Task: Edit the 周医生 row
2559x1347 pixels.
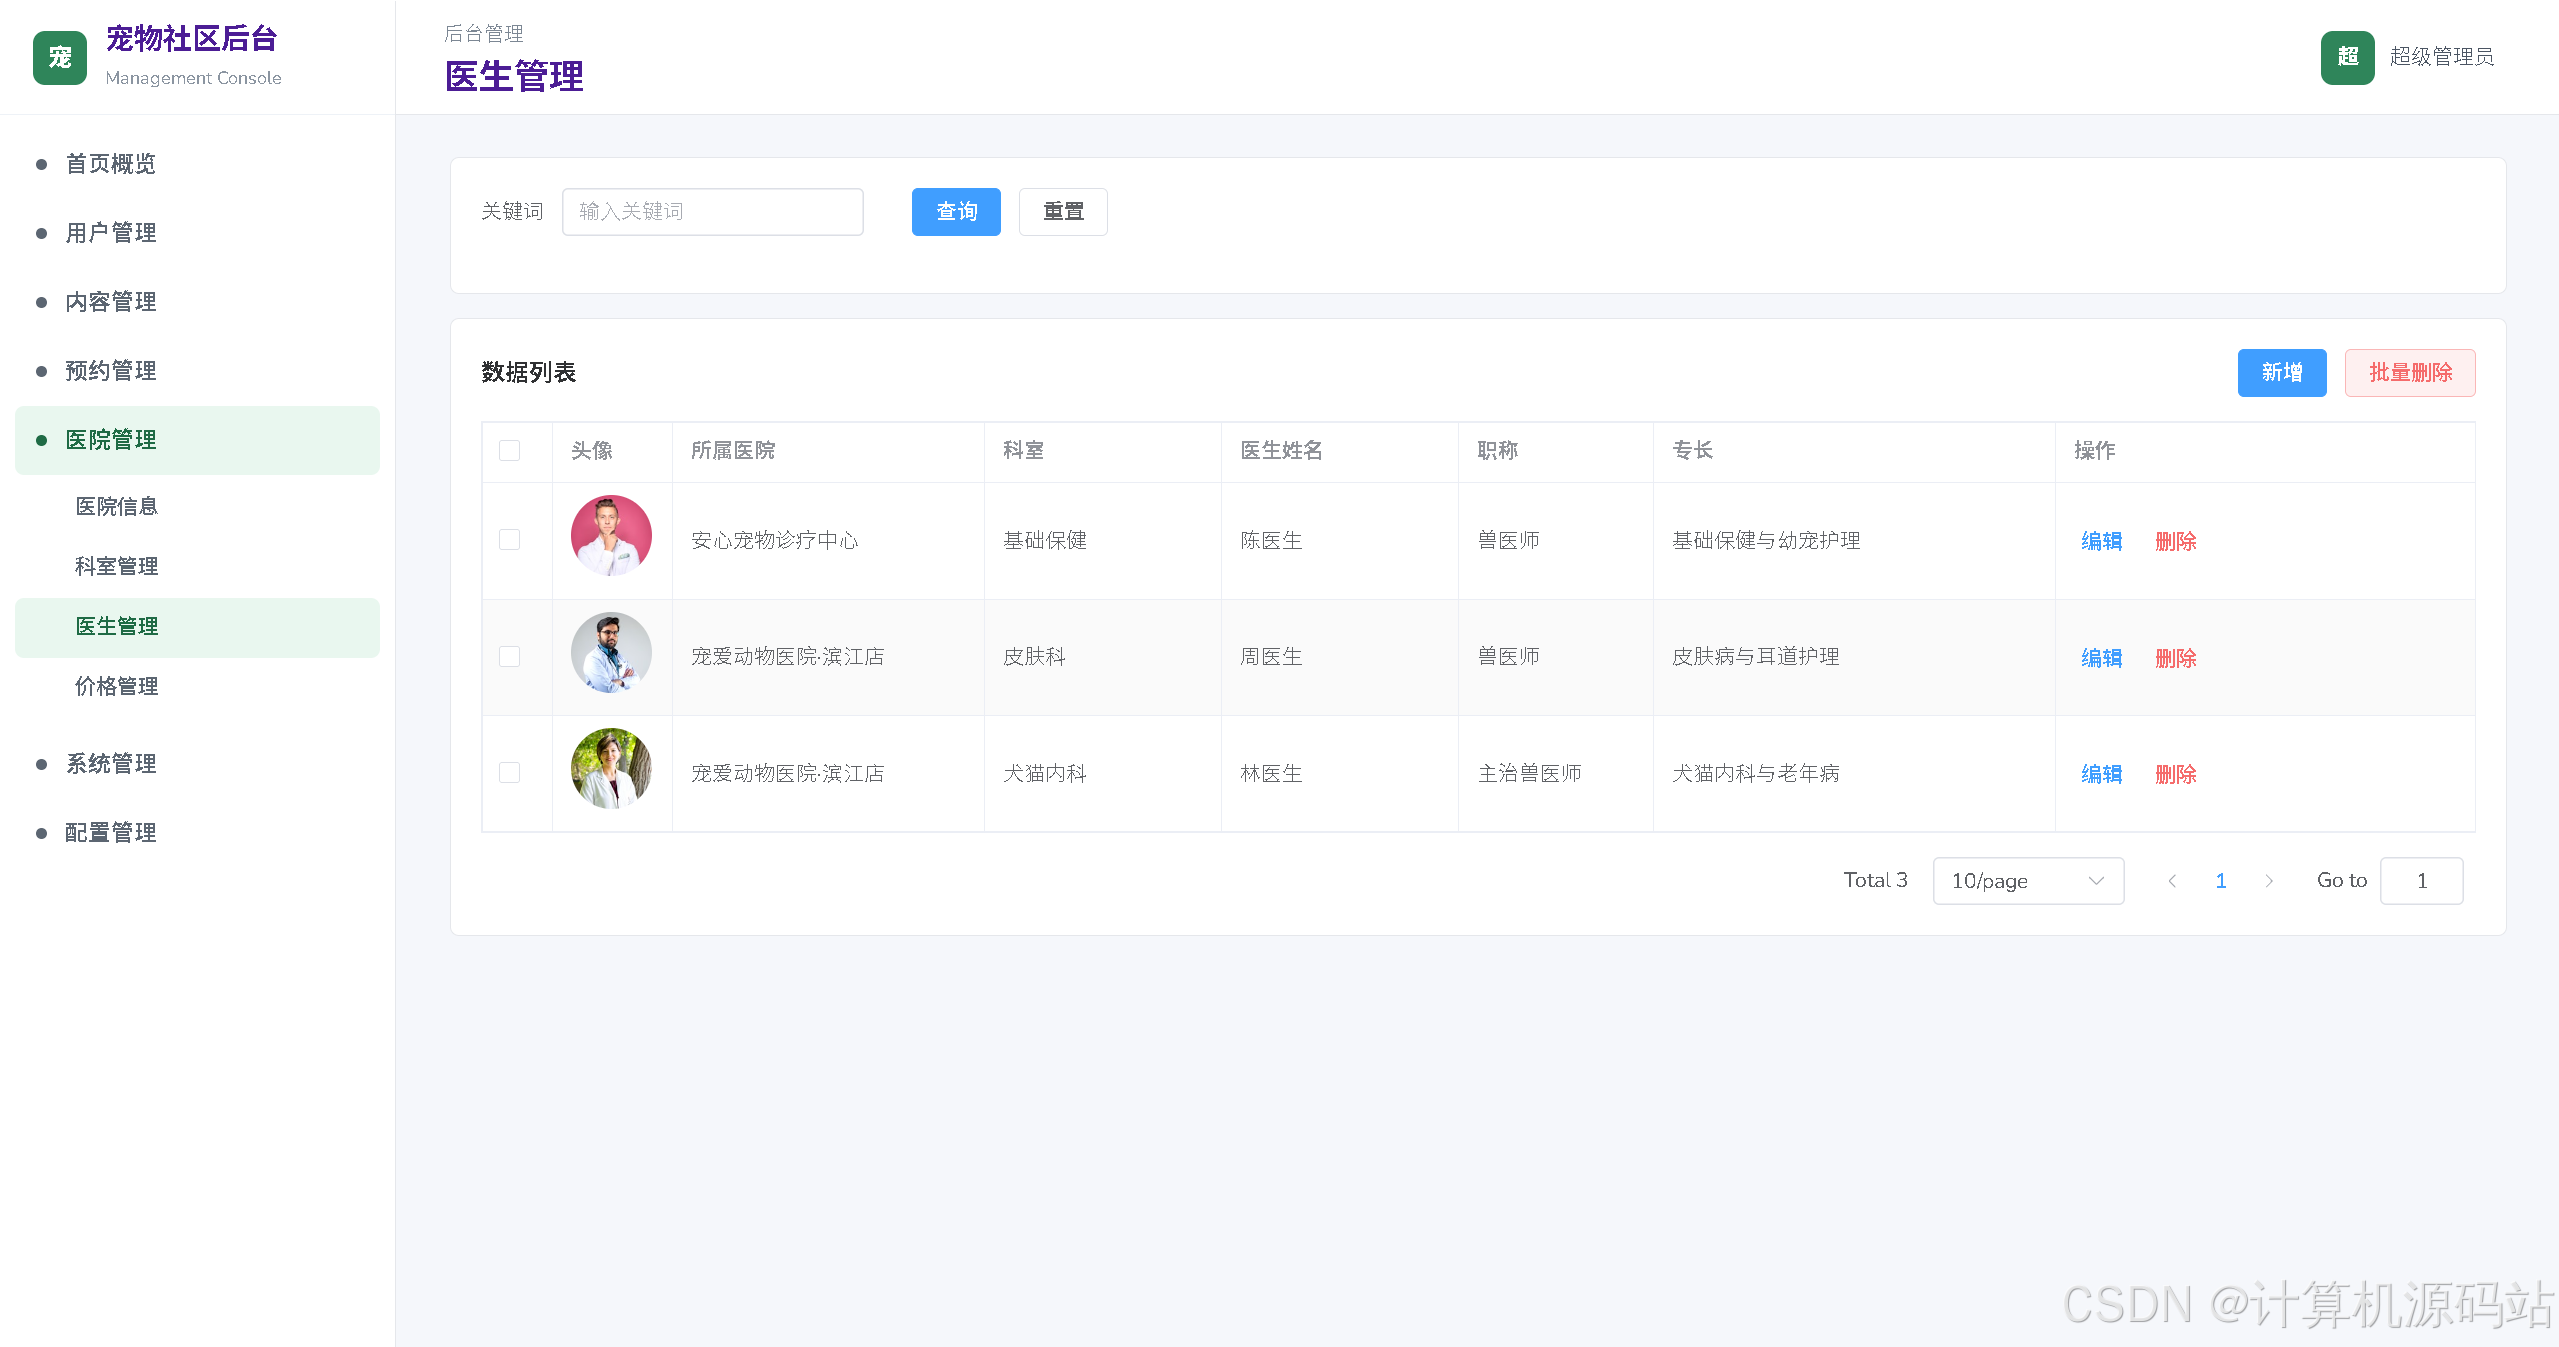Action: (2101, 658)
